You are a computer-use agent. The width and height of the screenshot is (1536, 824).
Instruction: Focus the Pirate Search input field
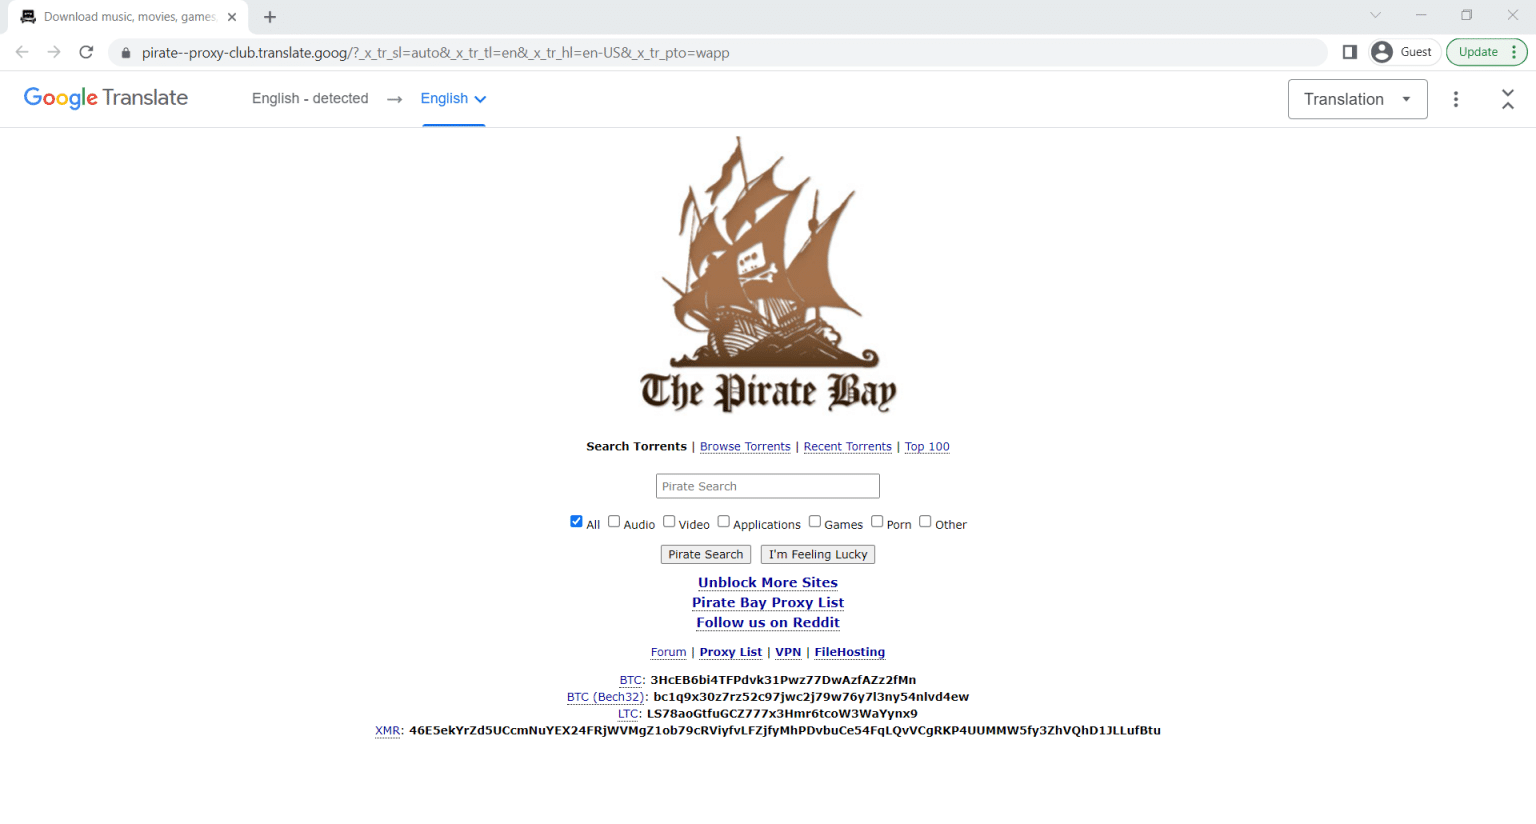768,486
